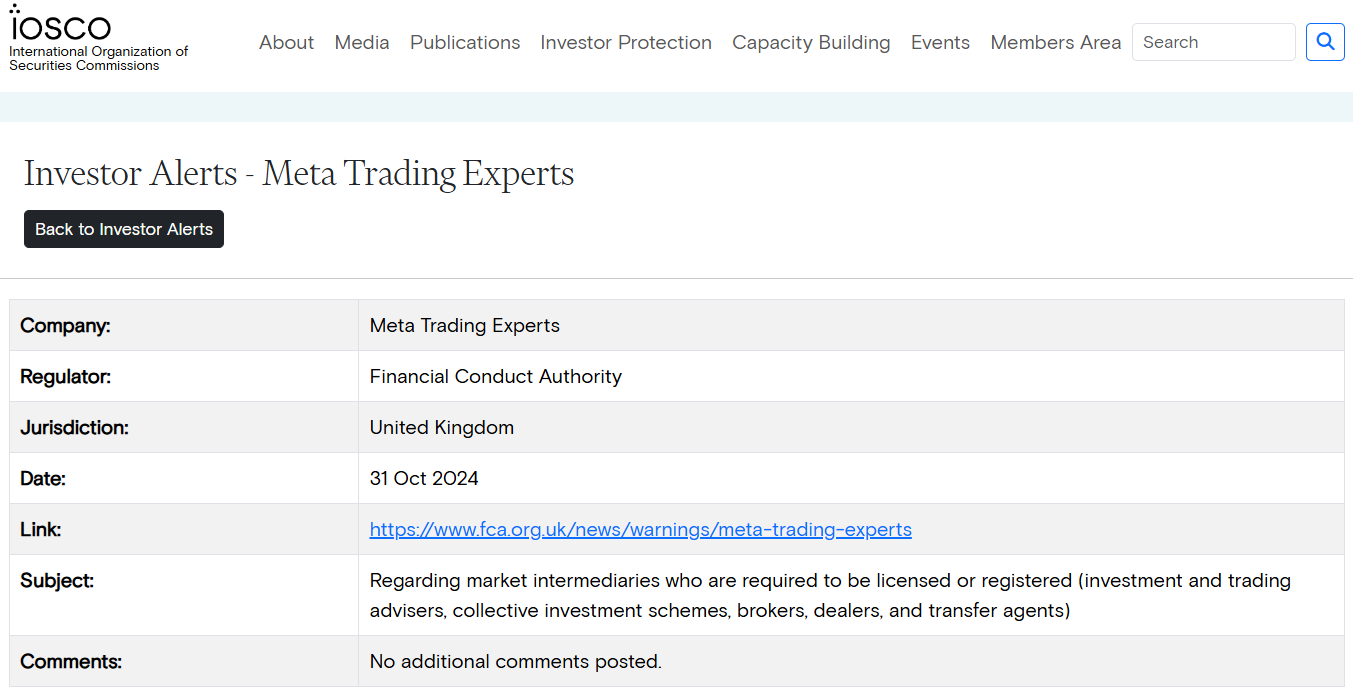Click the IOSCO logo
The image size is (1353, 691).
click(x=60, y=24)
